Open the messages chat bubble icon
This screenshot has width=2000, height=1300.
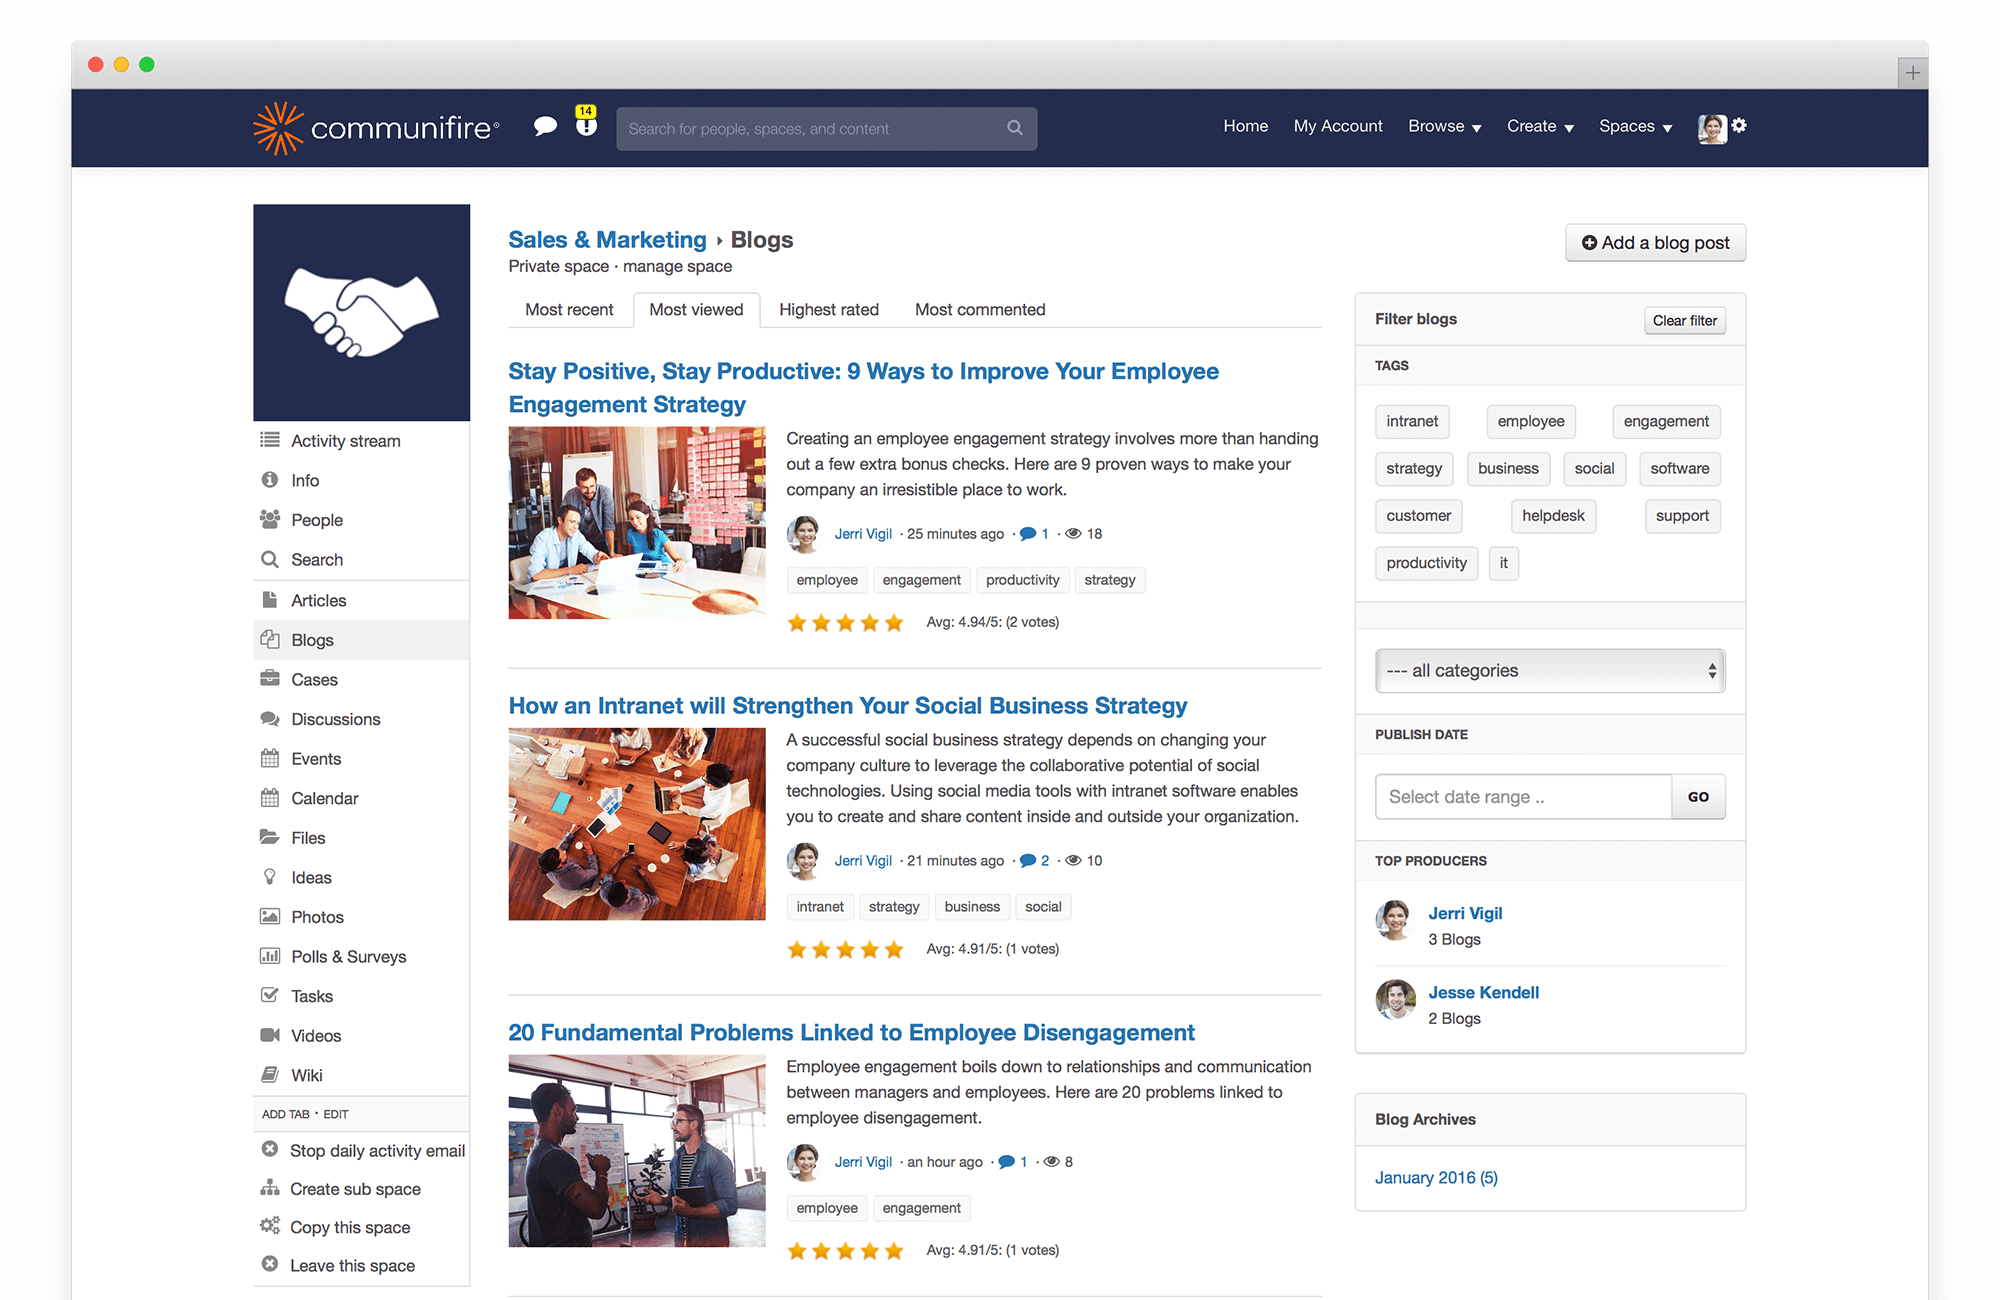pyautogui.click(x=545, y=127)
